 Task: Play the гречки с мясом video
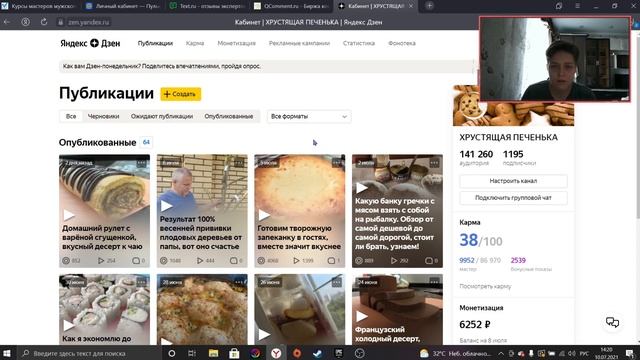[x=362, y=188]
